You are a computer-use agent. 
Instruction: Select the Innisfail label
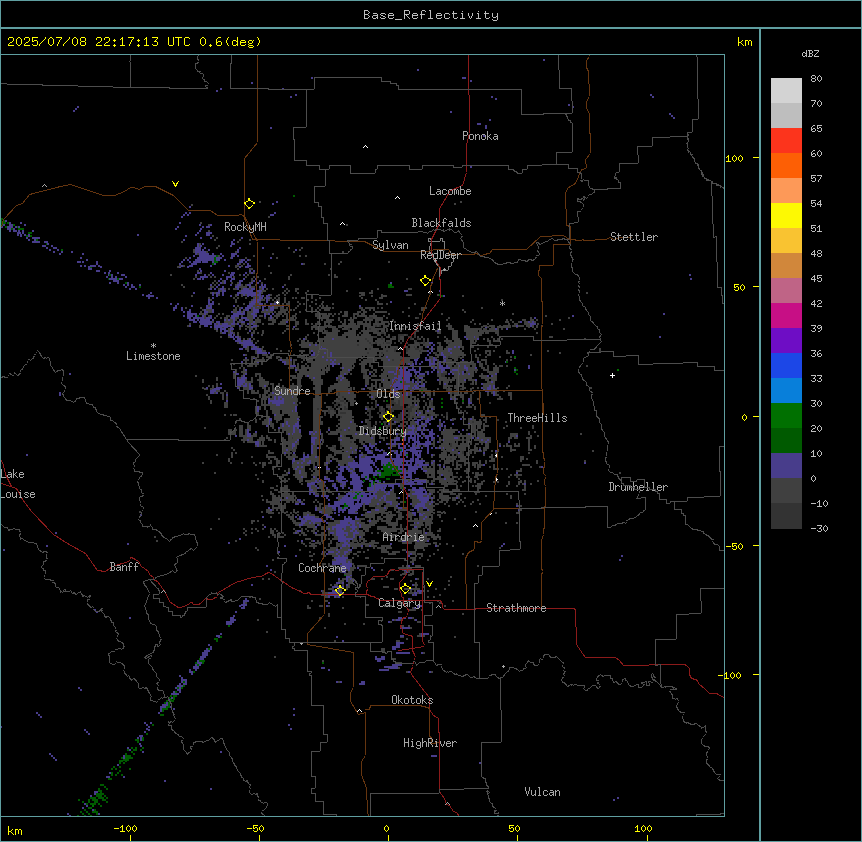[x=415, y=326]
